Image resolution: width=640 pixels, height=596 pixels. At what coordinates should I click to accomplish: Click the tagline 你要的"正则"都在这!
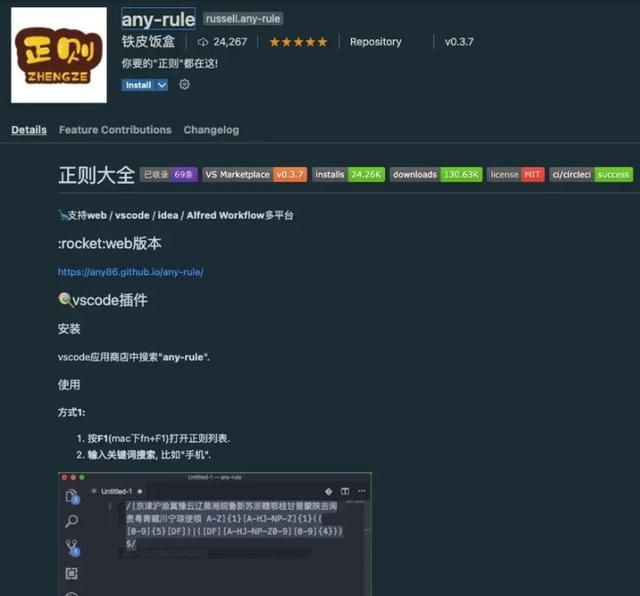pos(169,63)
